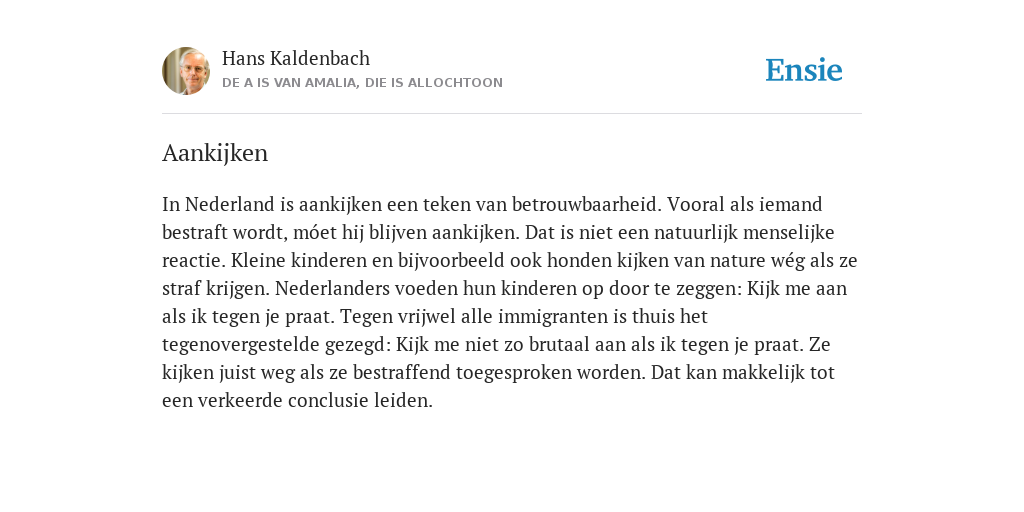
Task: Click the word 'tegenovergestelde' in the paragraph
Action: pos(241,345)
